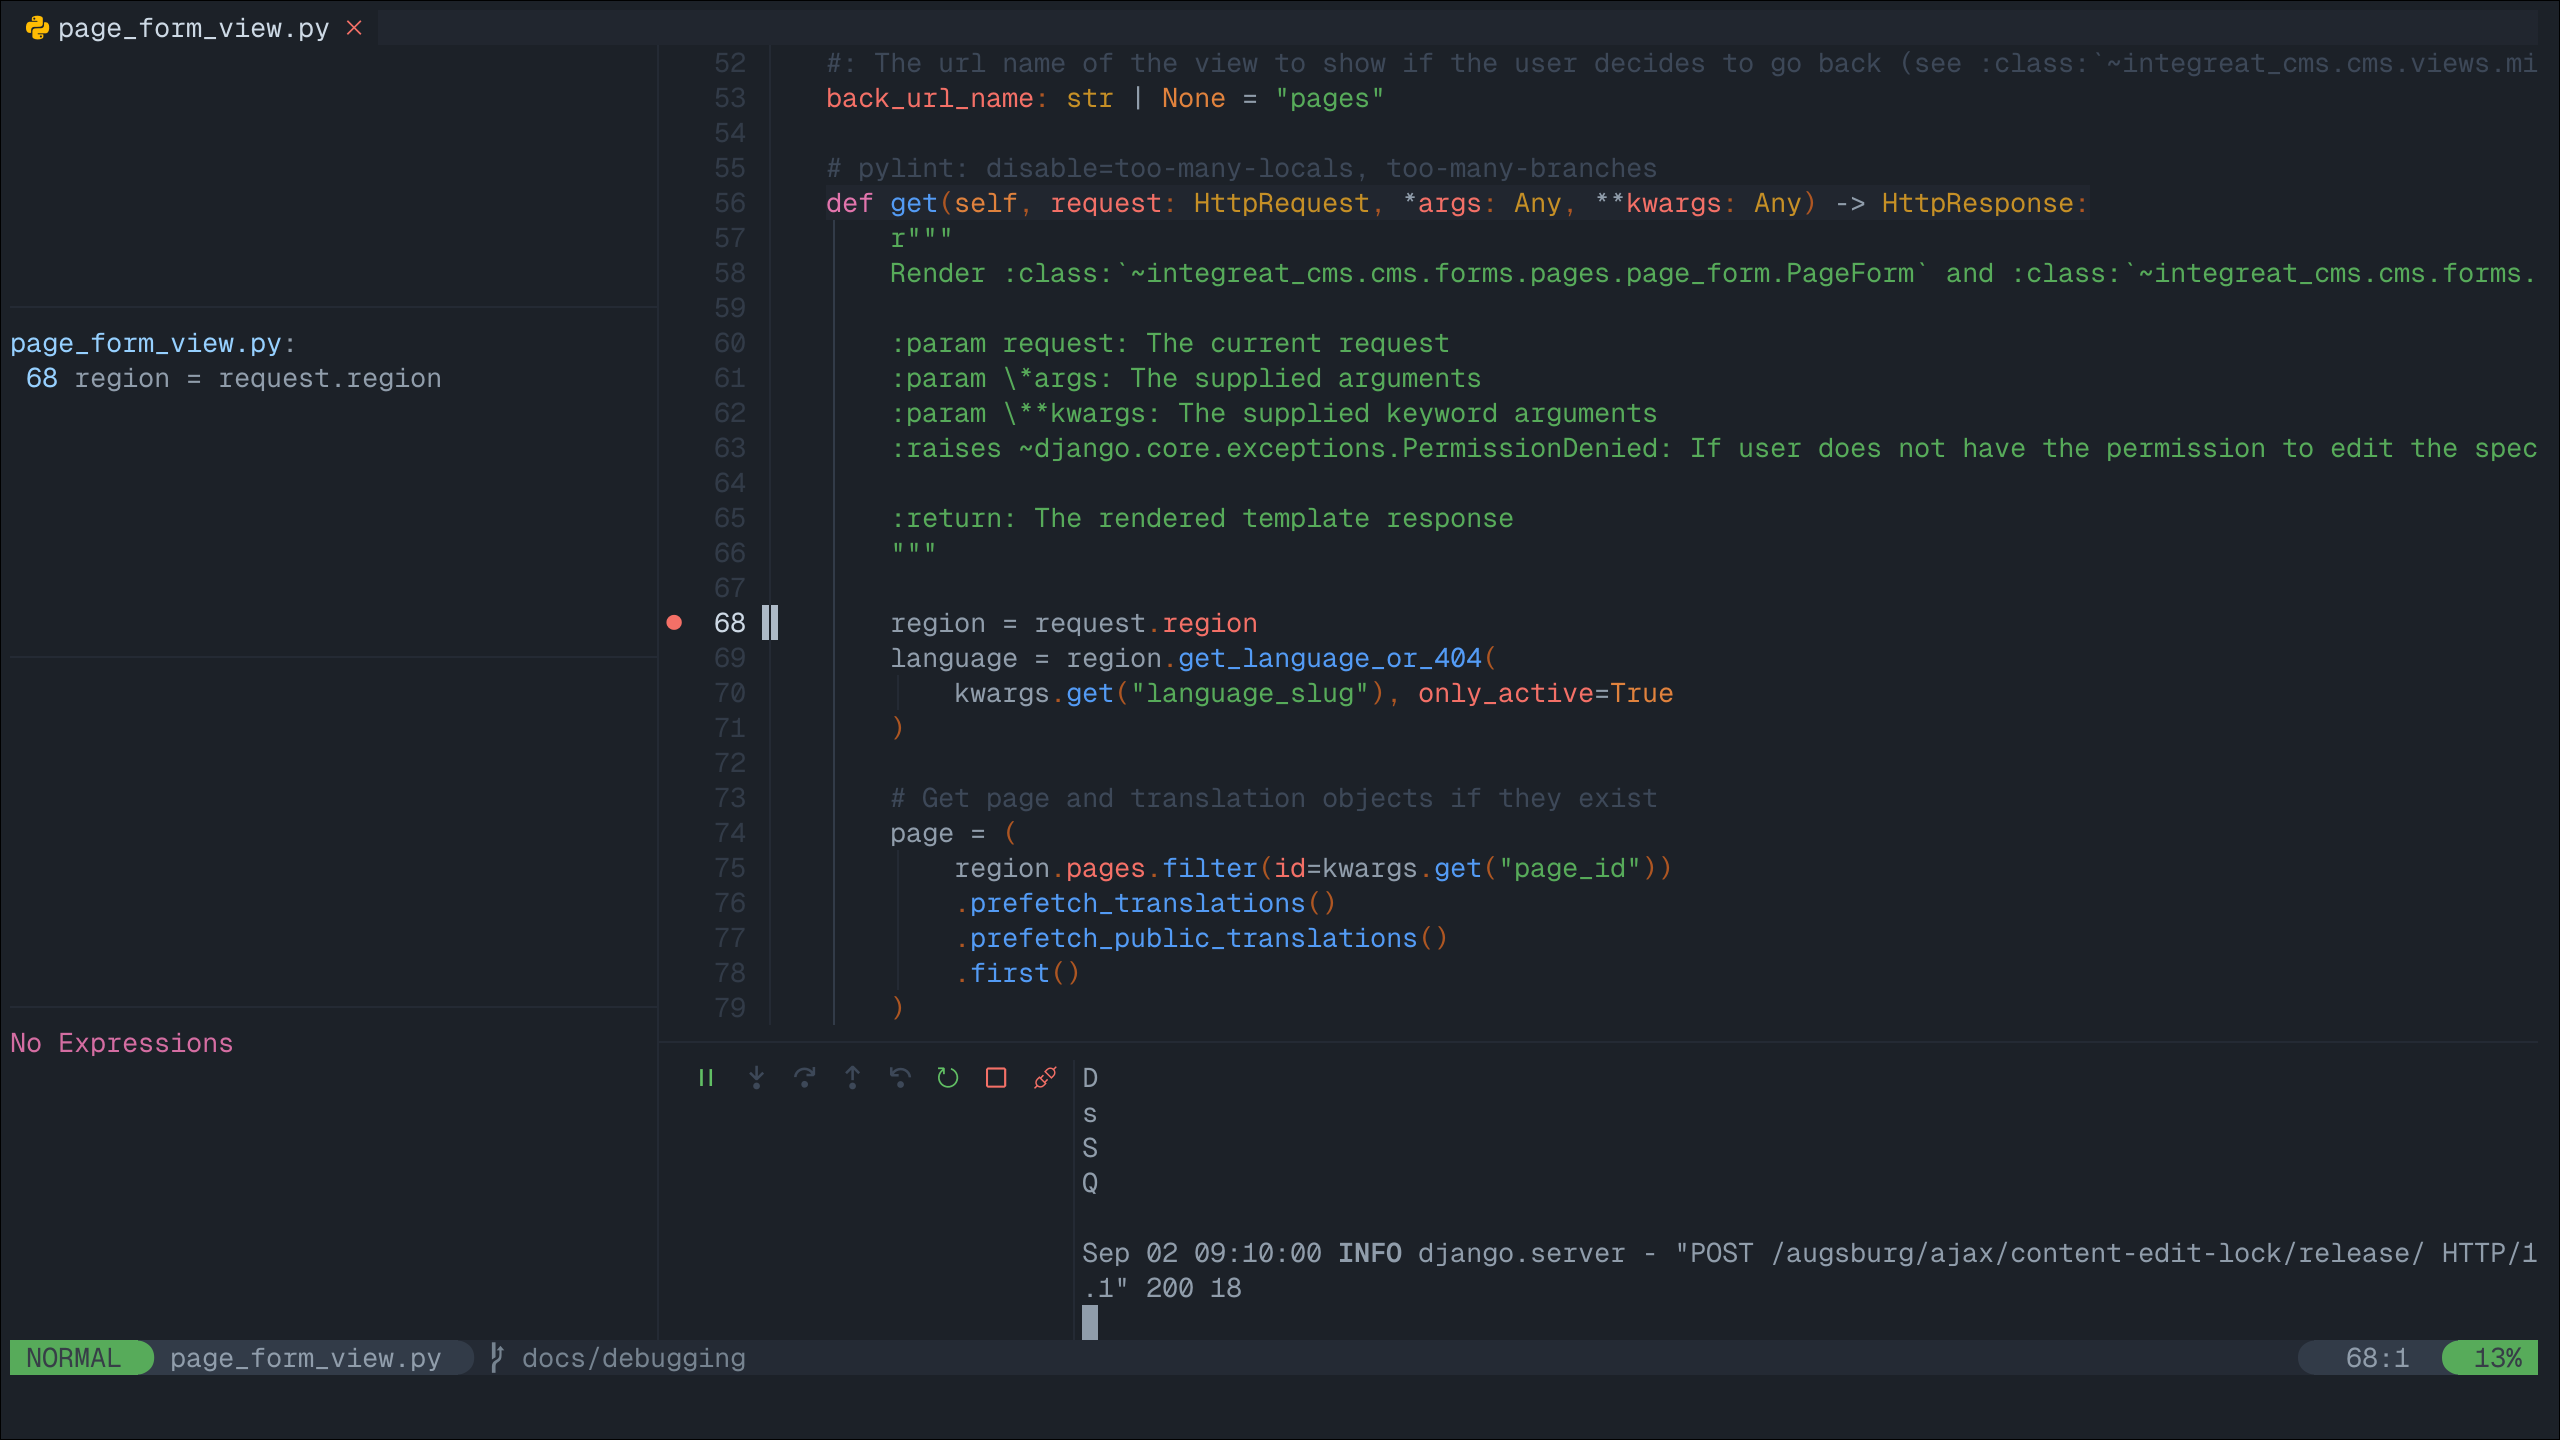This screenshot has width=2560, height=1440.
Task: Click 'only_active' keyword argument on line 70
Action: tap(1506, 693)
